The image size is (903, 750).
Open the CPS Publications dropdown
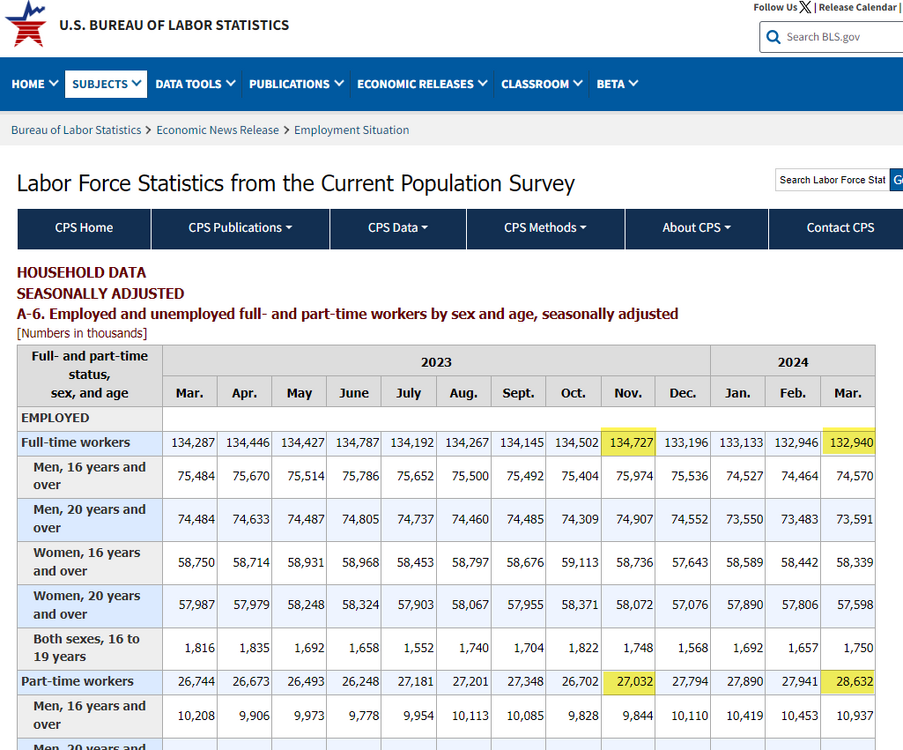(x=240, y=228)
